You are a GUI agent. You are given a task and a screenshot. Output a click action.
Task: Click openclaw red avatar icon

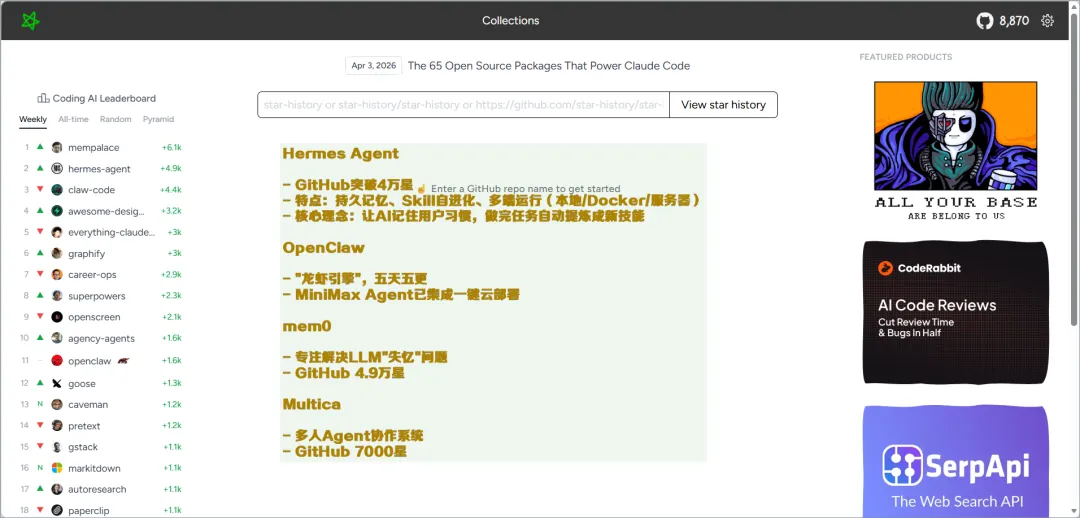pos(57,360)
